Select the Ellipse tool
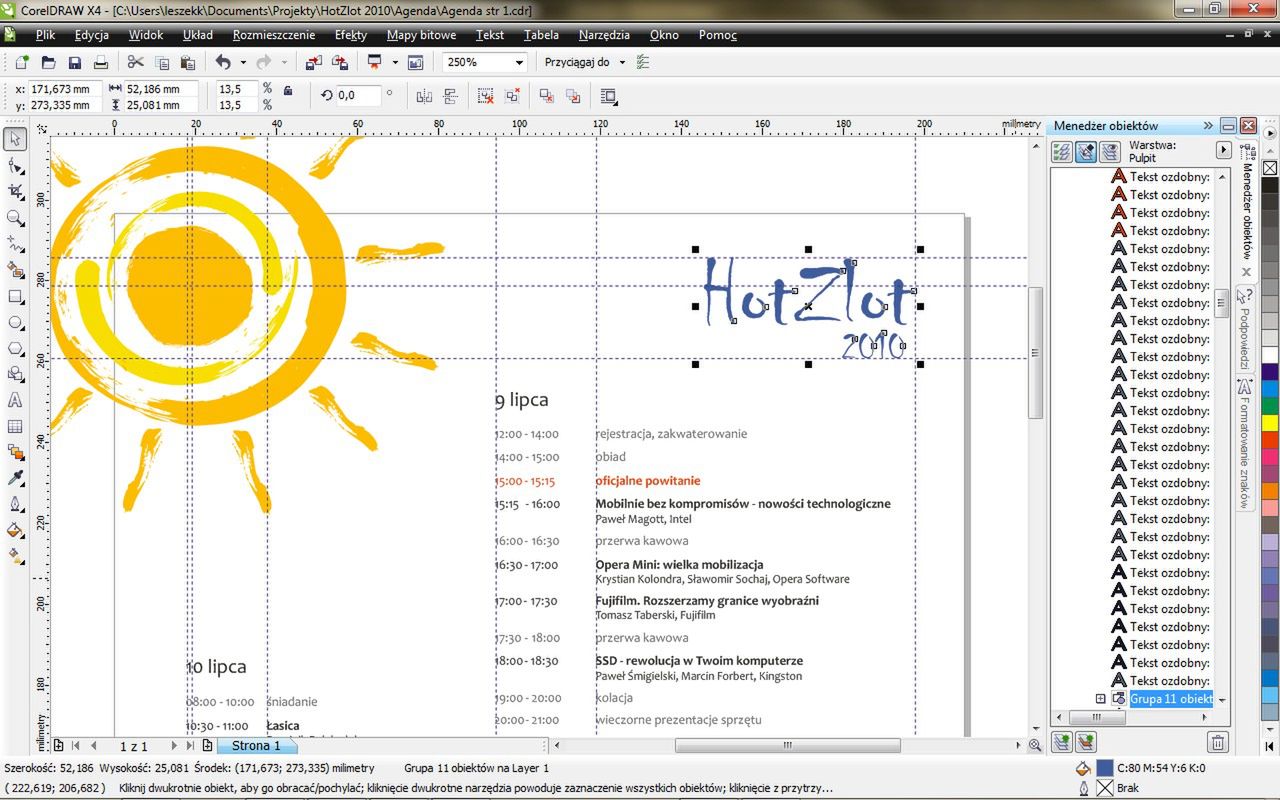Screen dimensions: 1280x800 (15, 322)
